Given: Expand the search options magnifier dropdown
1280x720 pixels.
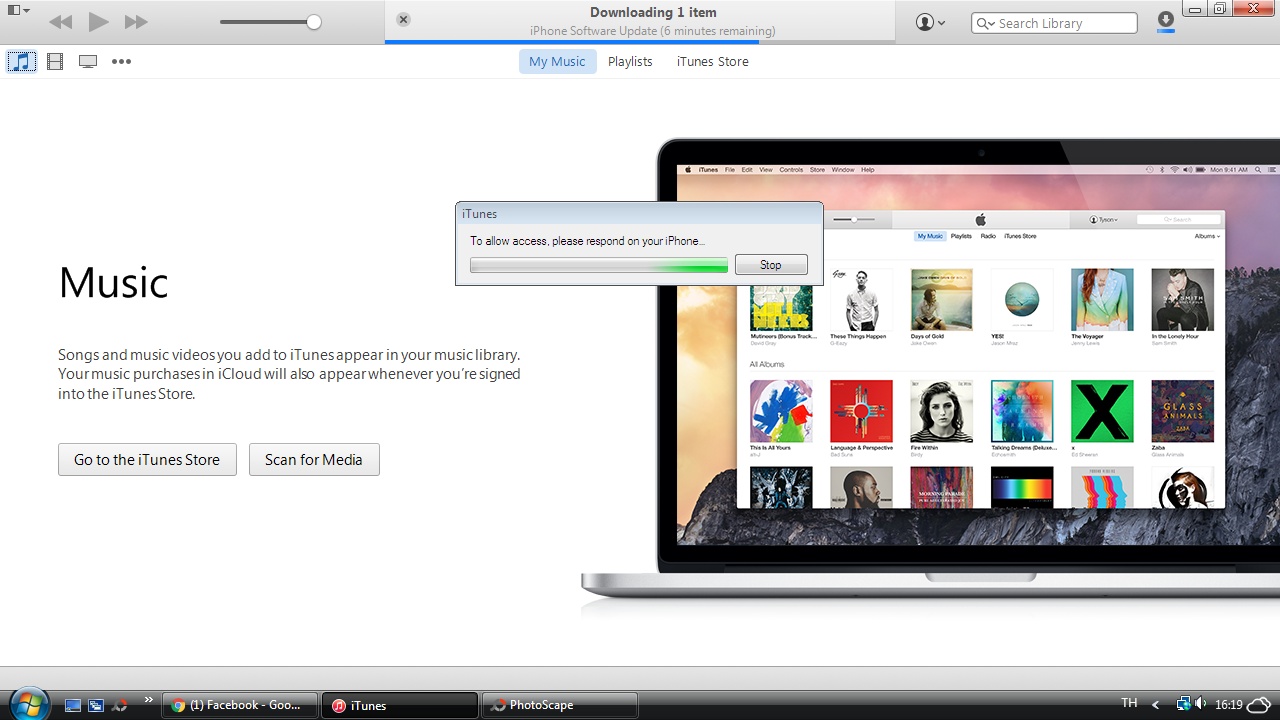Looking at the screenshot, I should pyautogui.click(x=985, y=23).
